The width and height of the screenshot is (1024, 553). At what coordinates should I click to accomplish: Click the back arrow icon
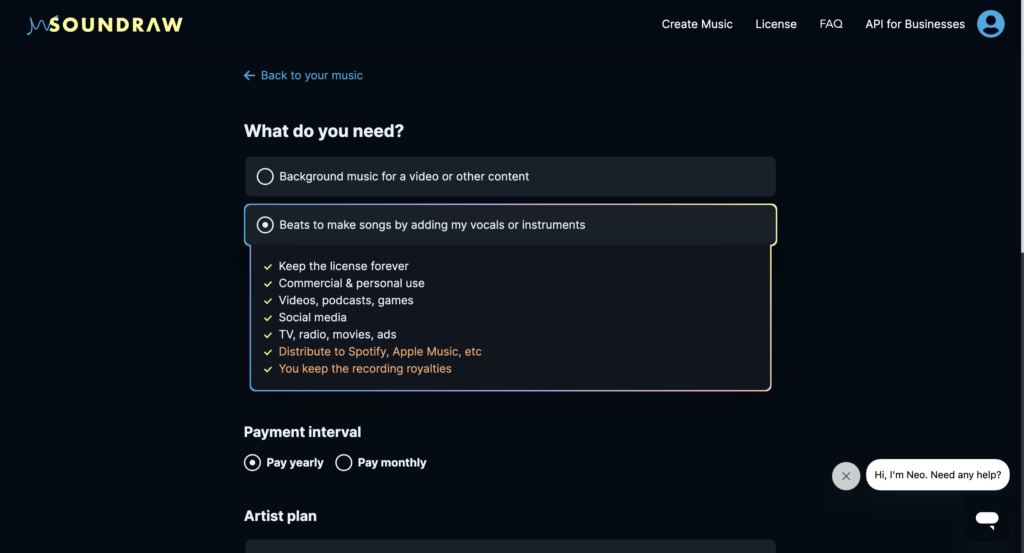[x=249, y=76]
